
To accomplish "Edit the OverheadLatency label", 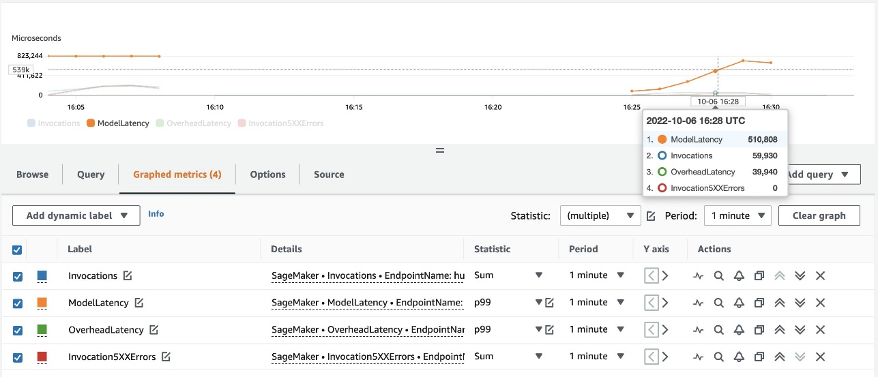I will (154, 330).
